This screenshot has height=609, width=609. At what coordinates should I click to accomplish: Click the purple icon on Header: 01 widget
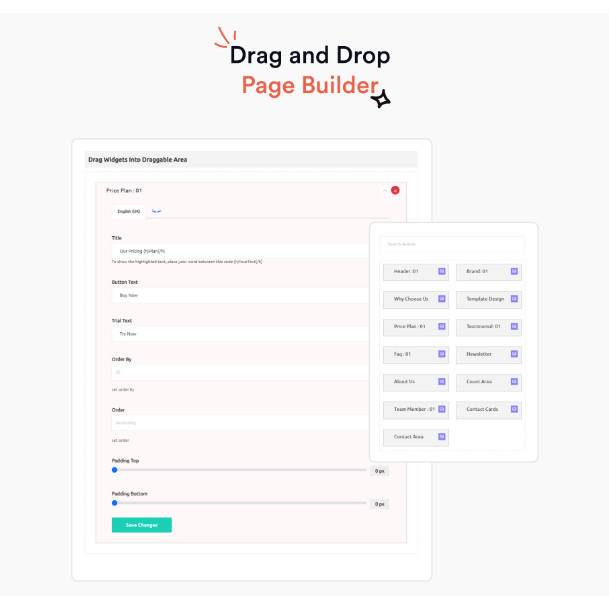click(x=442, y=271)
